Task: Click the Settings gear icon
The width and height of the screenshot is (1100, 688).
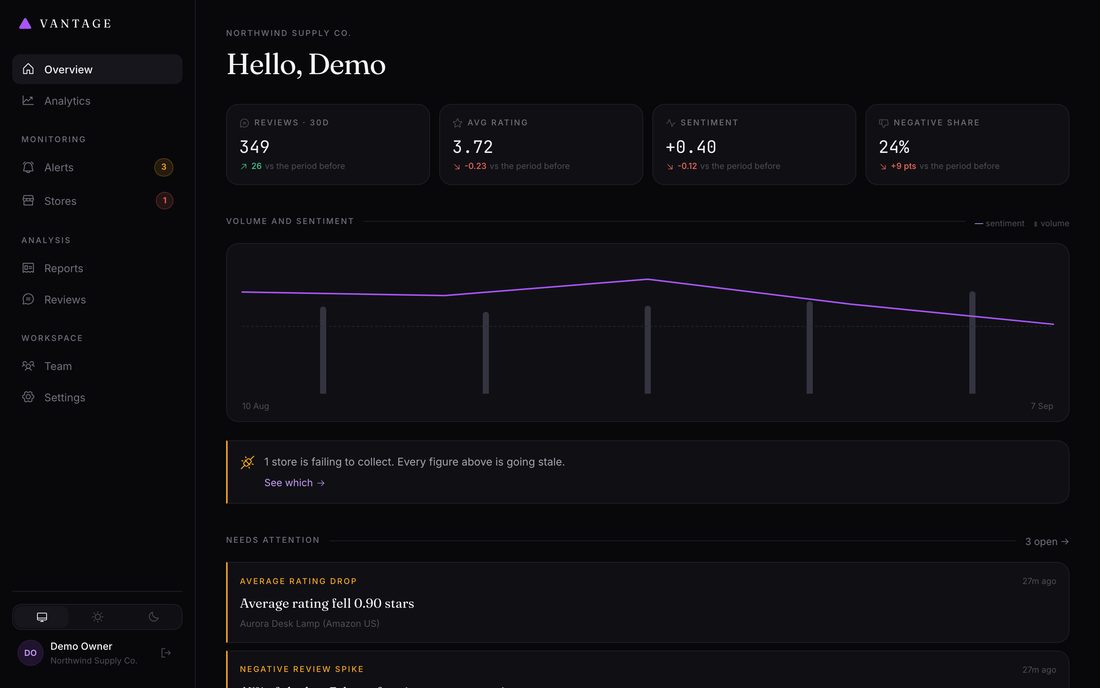Action: (x=28, y=397)
